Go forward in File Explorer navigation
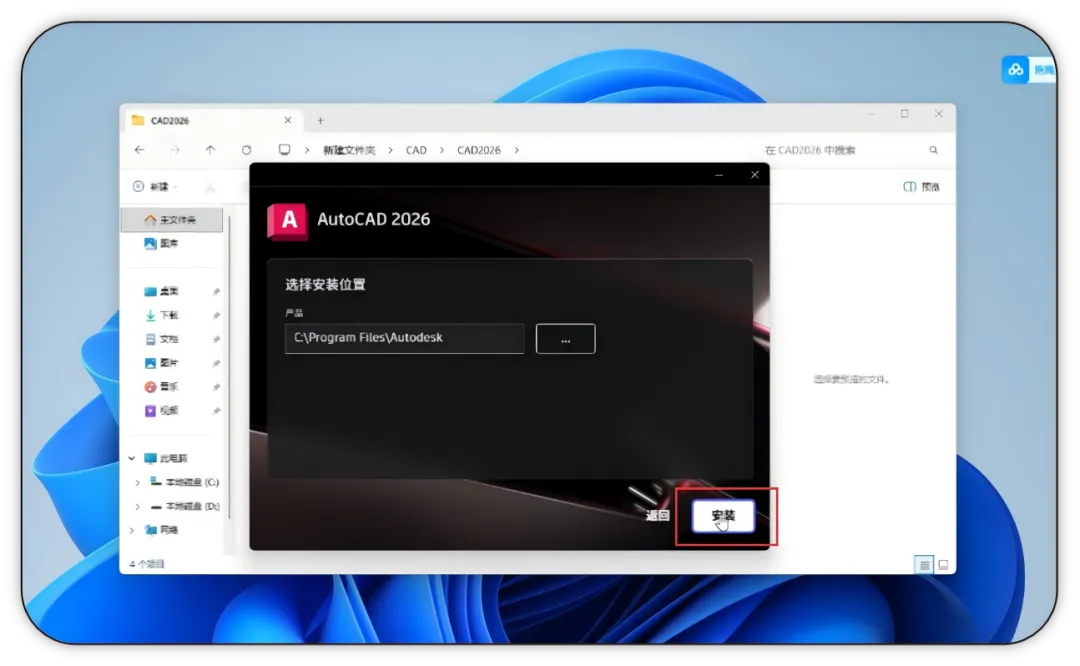1080x666 pixels. click(175, 149)
